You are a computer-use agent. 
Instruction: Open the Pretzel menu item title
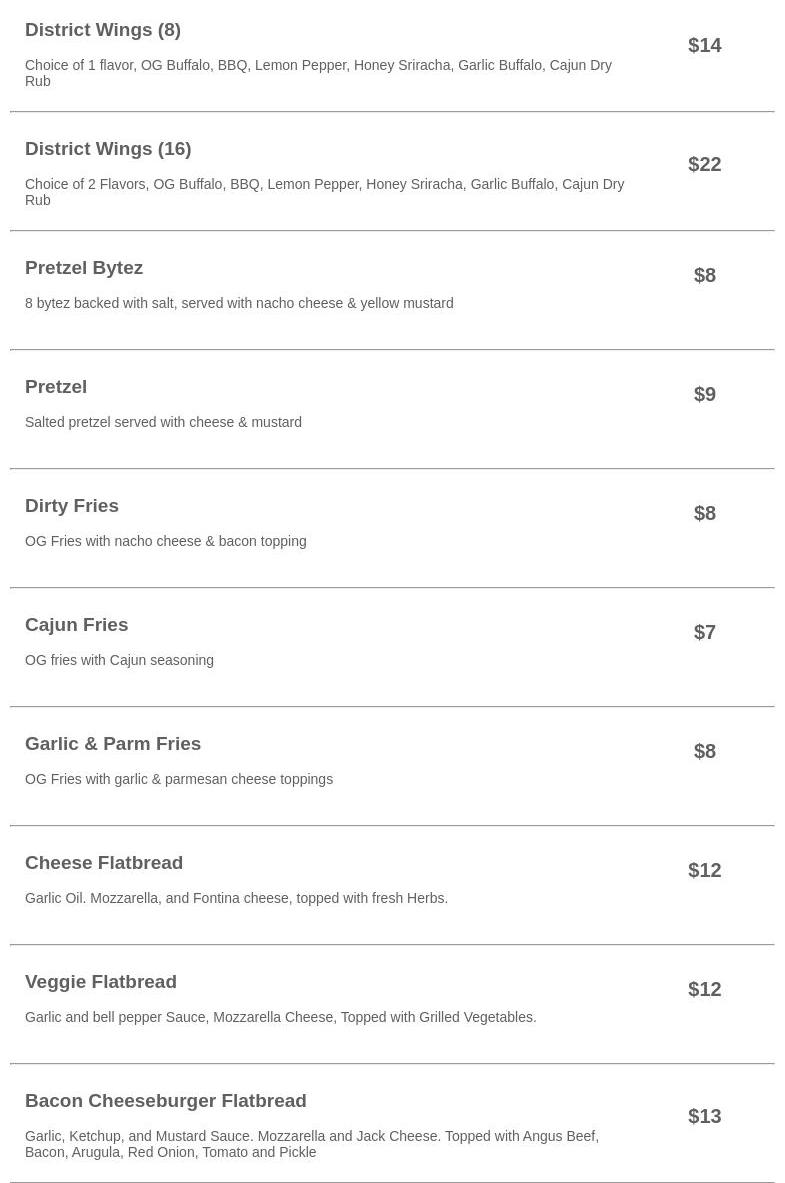56,387
